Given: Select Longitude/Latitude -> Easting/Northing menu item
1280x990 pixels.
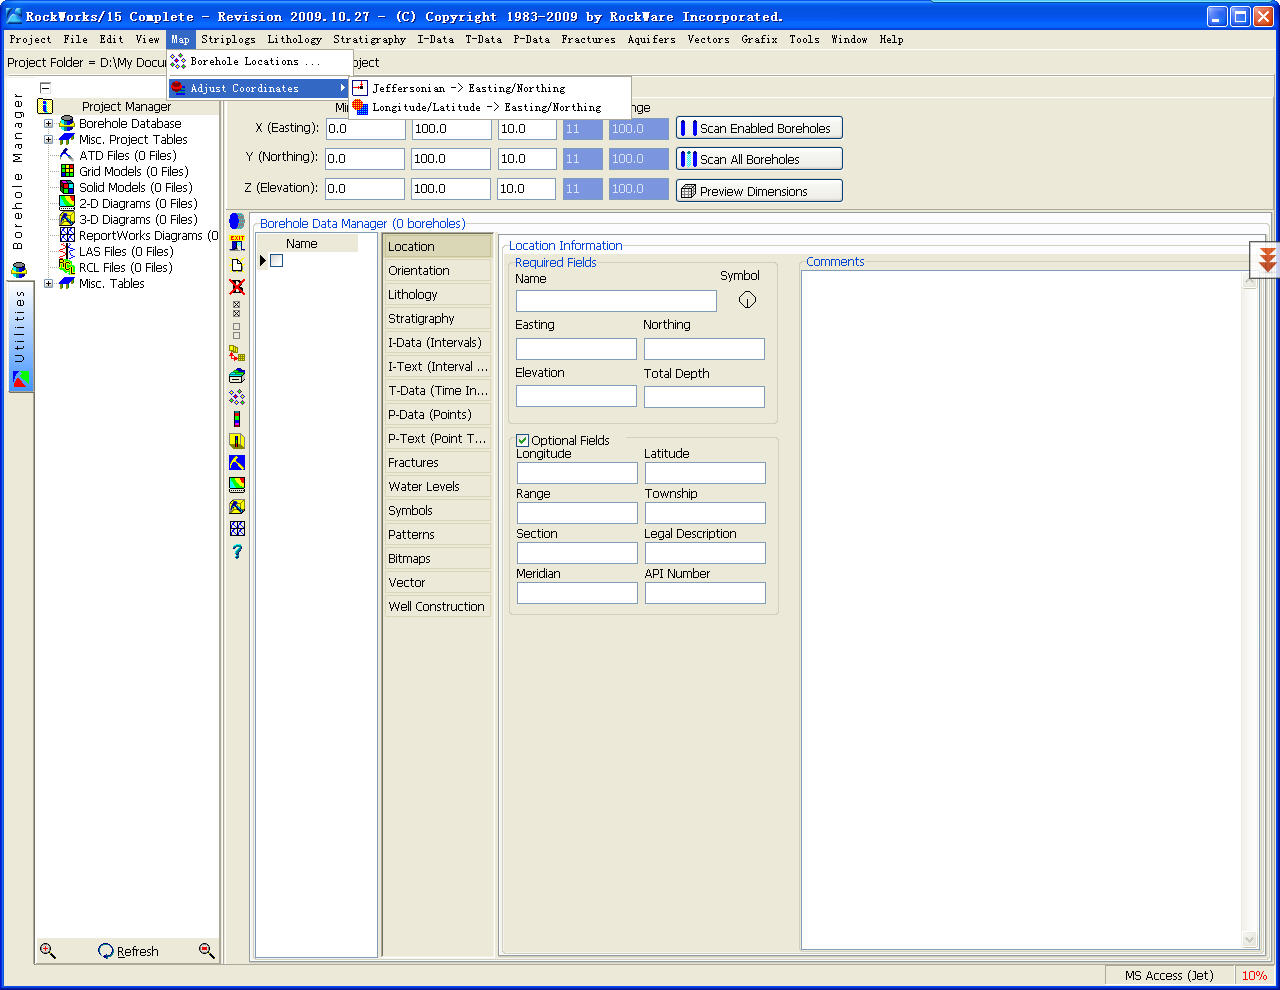Looking at the screenshot, I should click(490, 107).
